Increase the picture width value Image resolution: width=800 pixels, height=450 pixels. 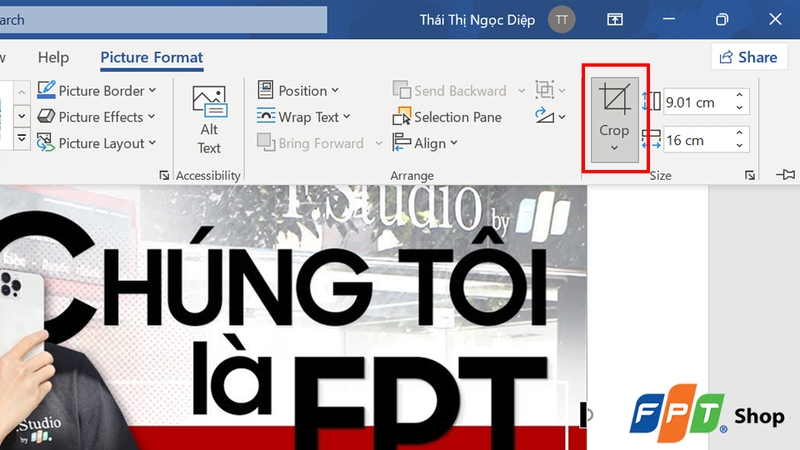tap(739, 133)
